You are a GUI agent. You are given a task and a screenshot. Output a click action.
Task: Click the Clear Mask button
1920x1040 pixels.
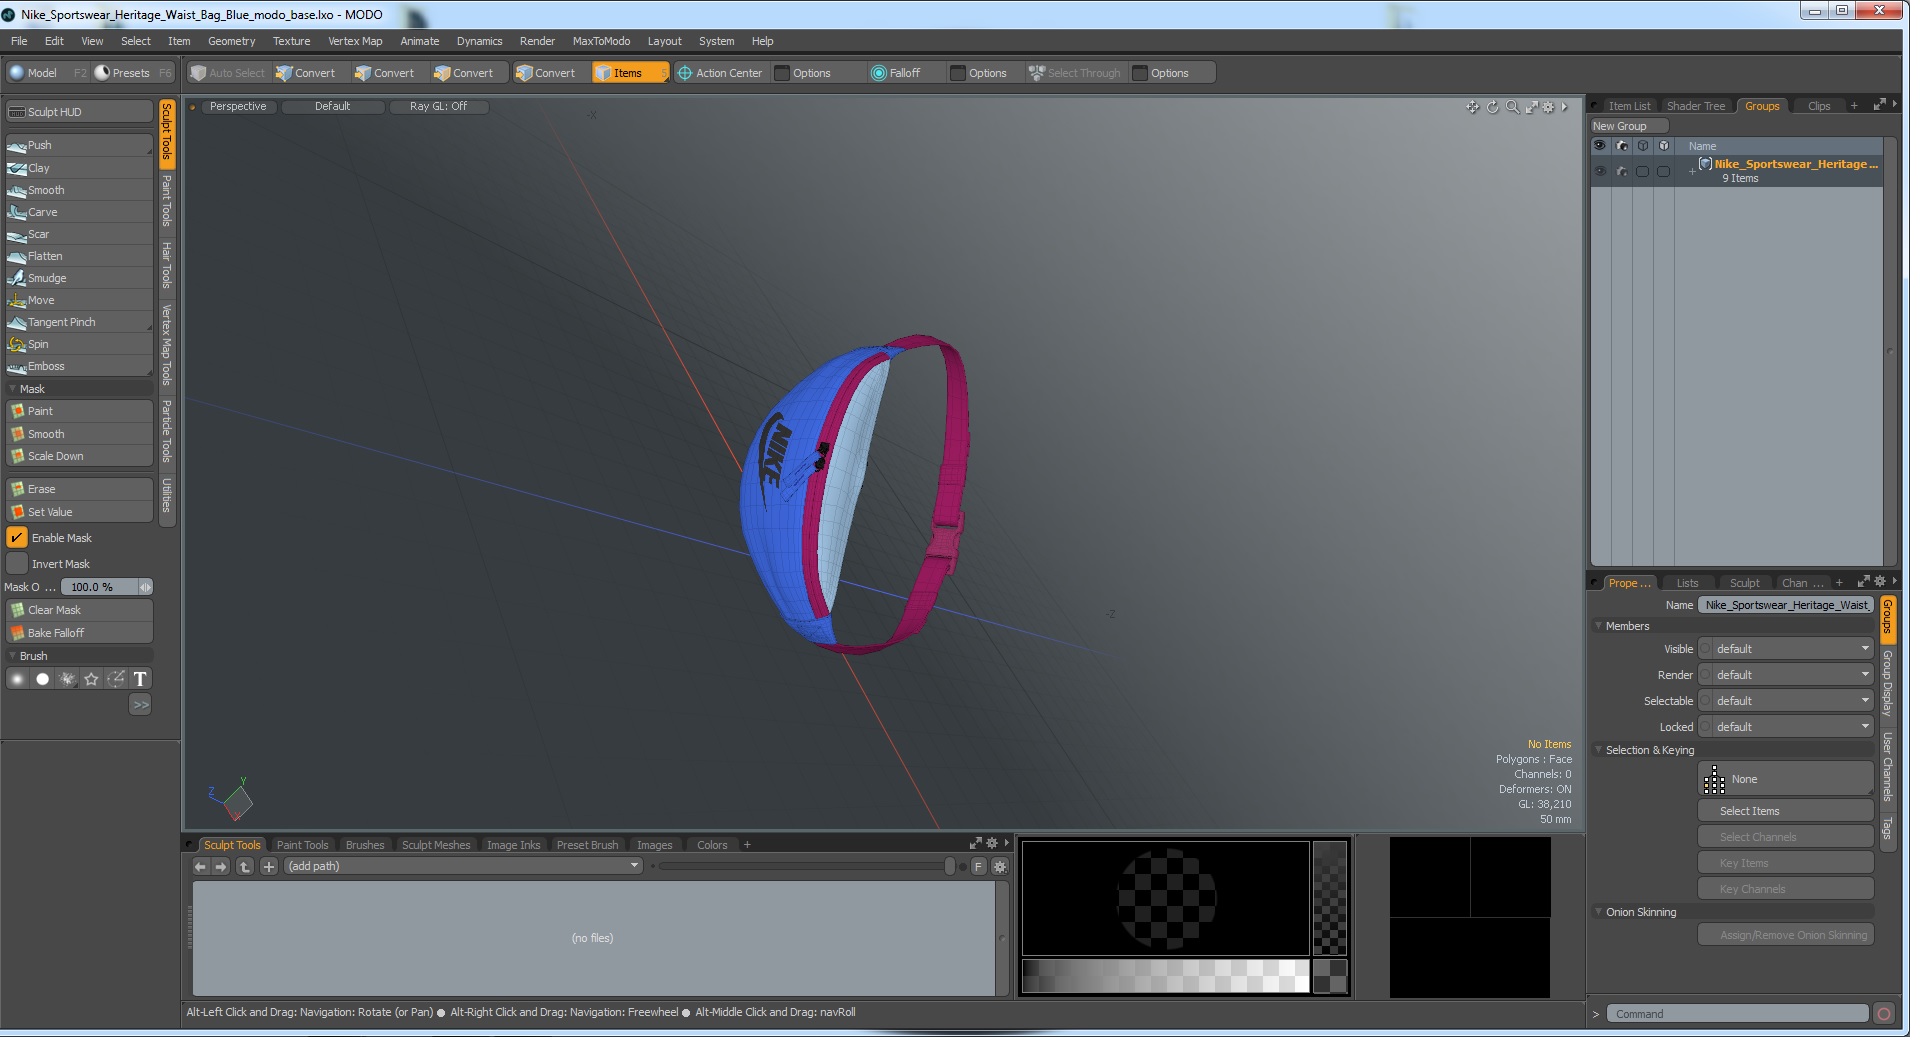pos(79,610)
